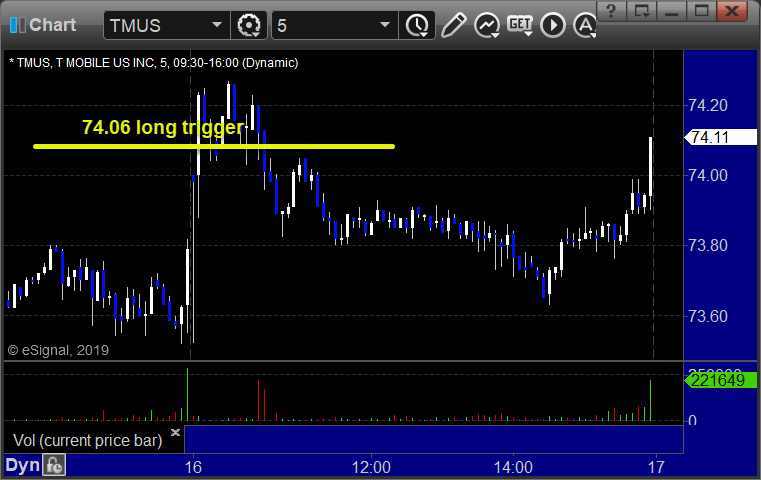Click the 73.60 price axis label
The width and height of the screenshot is (761, 480).
tap(709, 316)
